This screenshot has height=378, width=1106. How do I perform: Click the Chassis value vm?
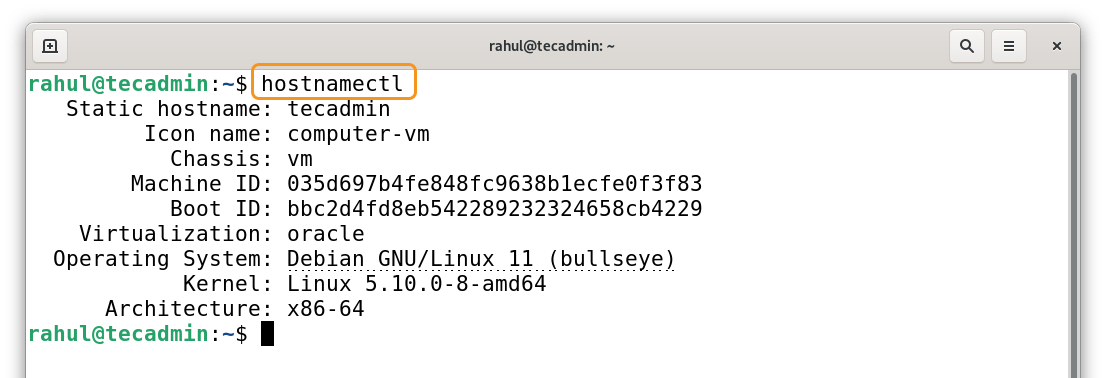point(300,159)
